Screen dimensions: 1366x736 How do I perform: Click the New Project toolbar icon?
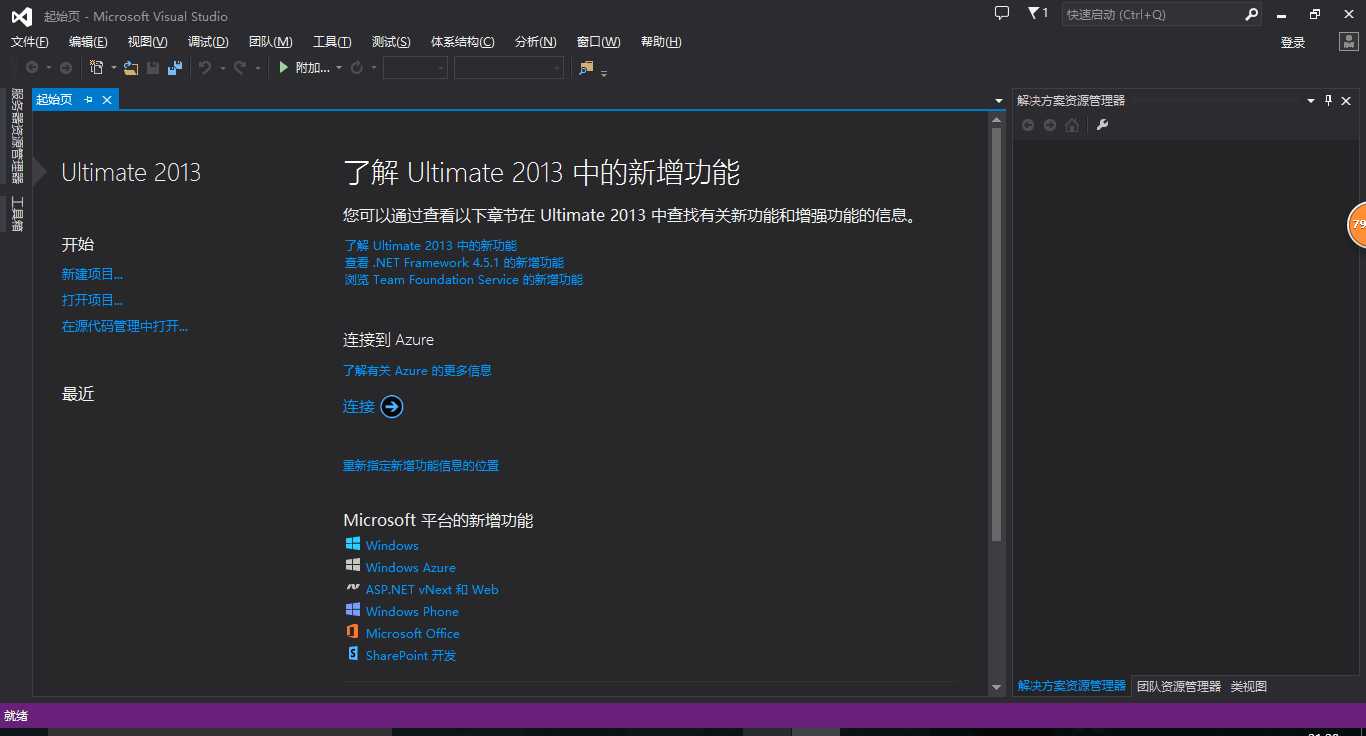pos(97,67)
